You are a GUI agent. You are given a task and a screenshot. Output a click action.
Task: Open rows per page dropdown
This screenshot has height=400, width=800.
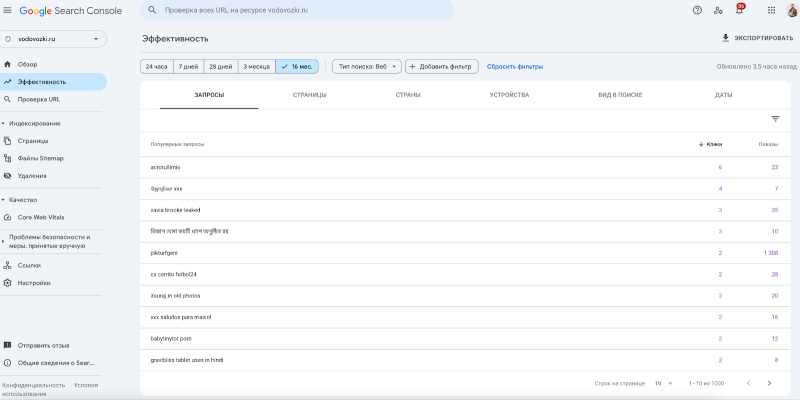pos(664,383)
